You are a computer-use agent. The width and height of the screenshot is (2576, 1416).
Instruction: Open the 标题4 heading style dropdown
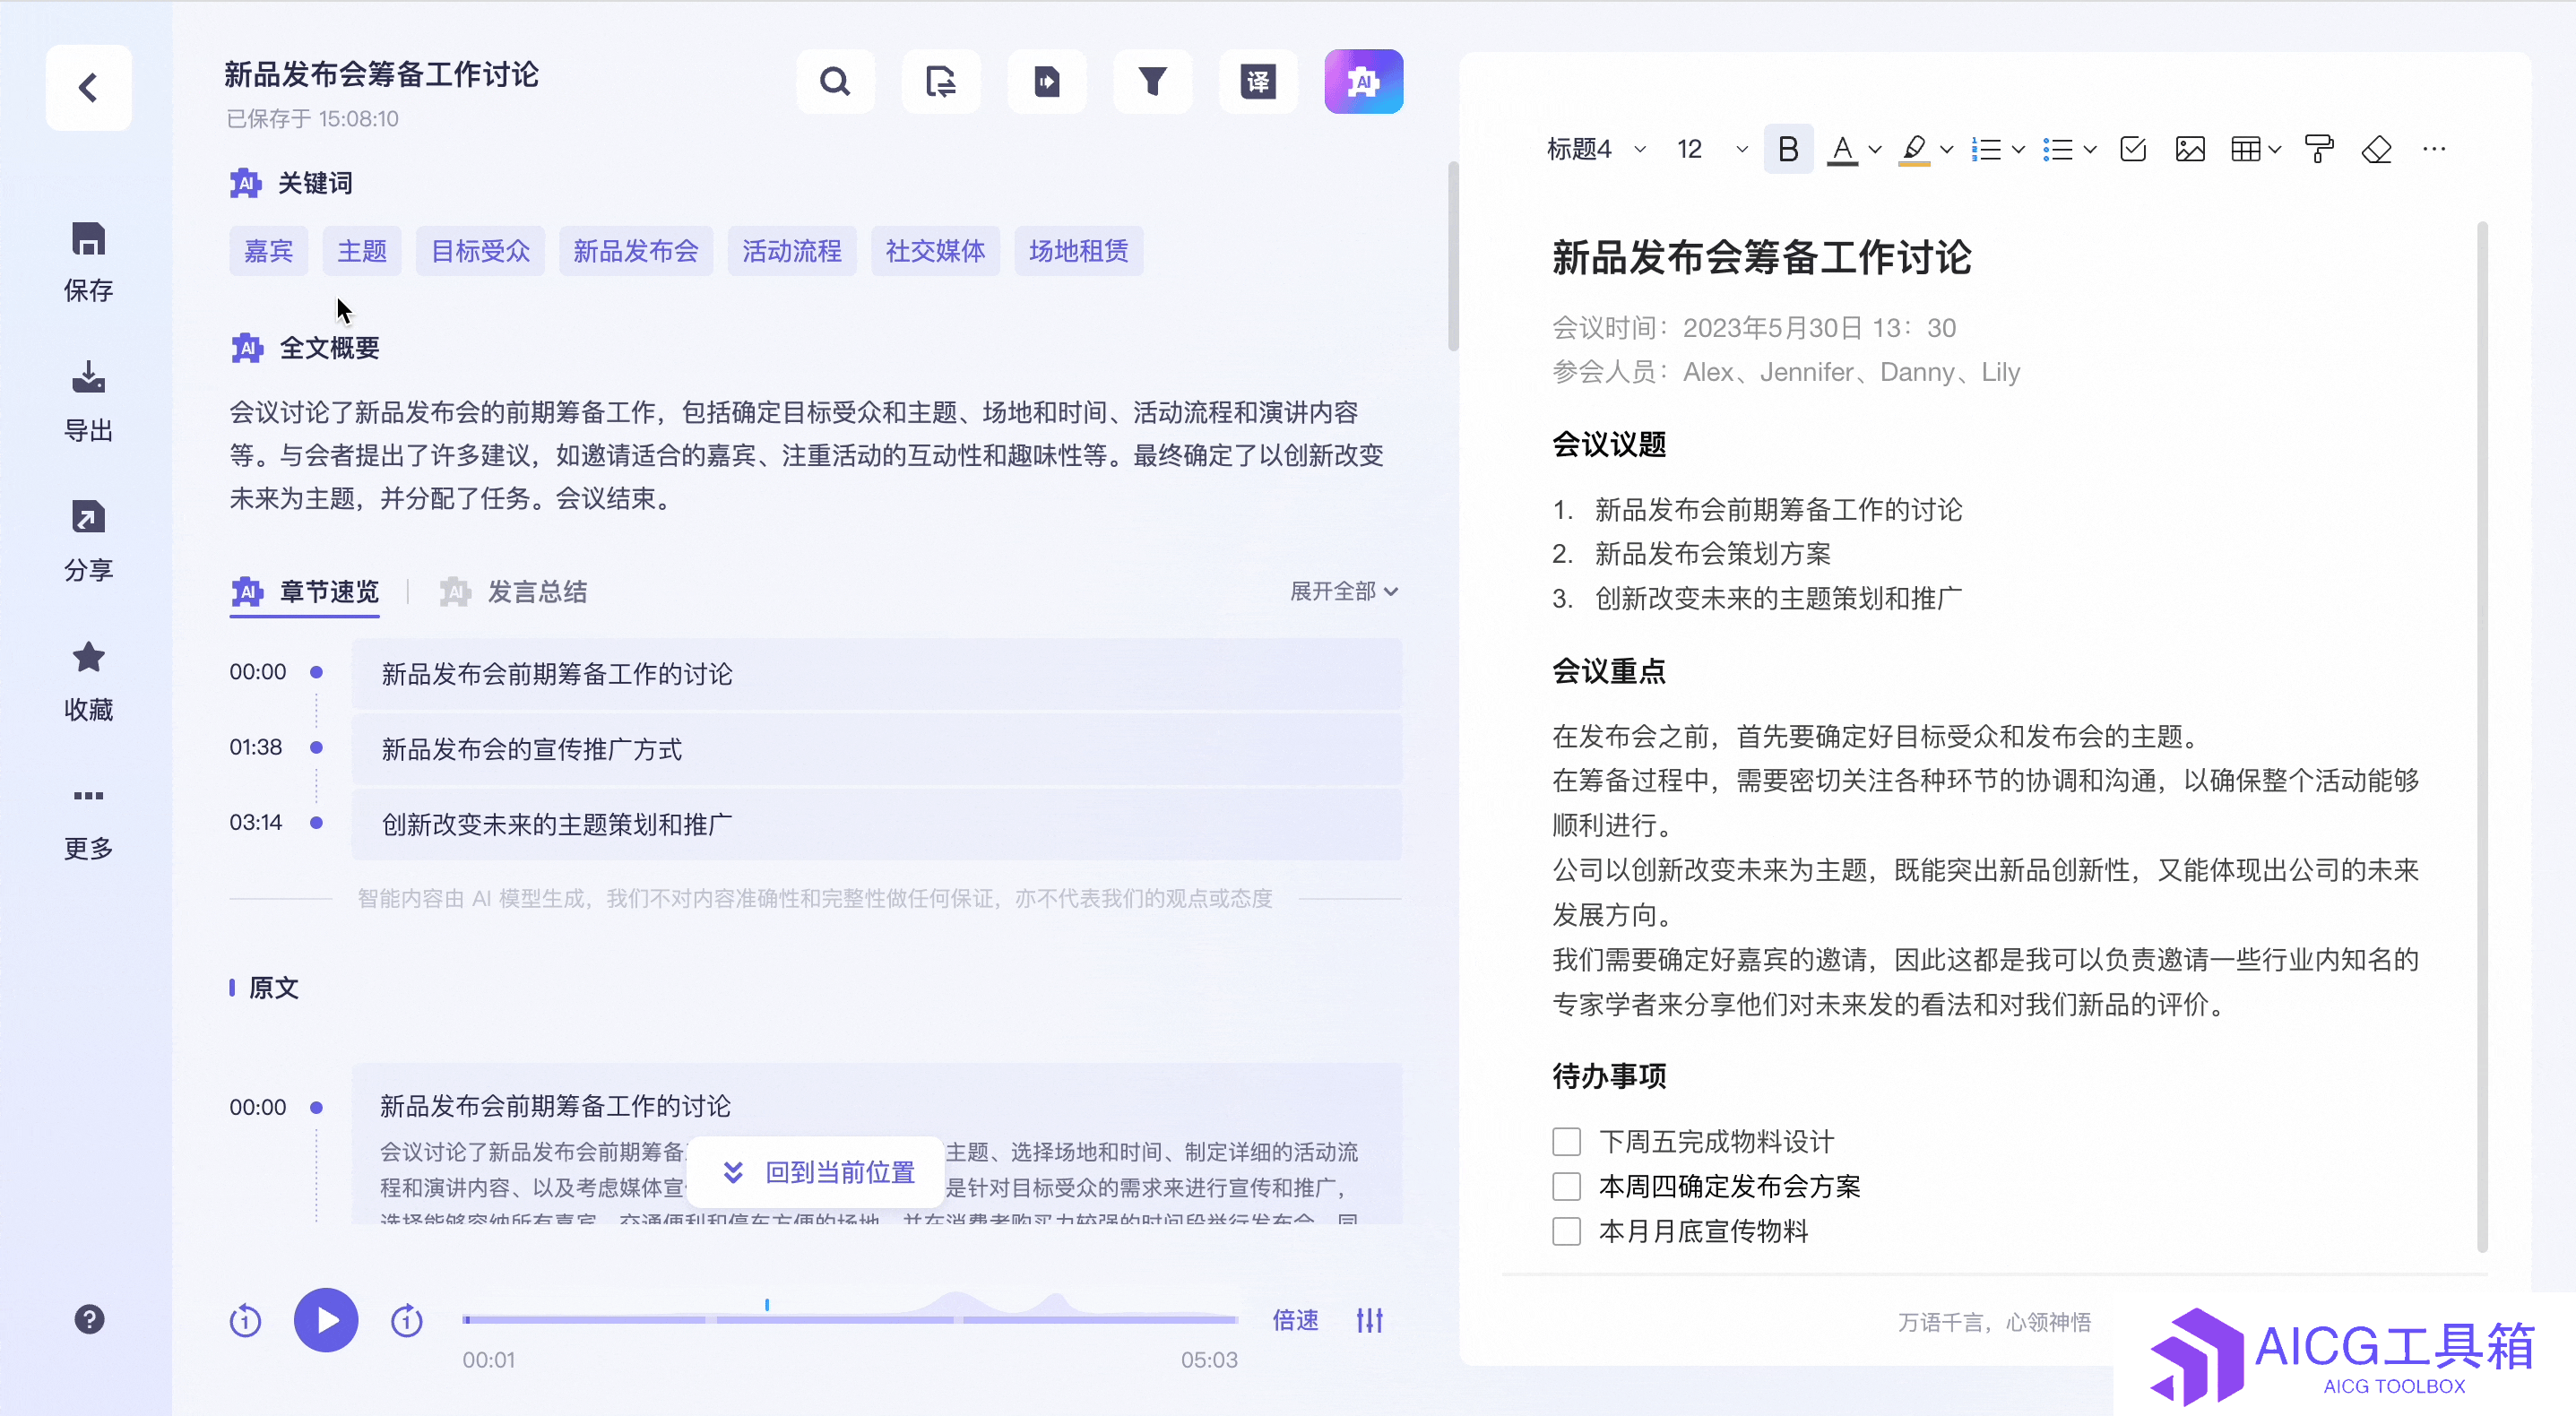pyautogui.click(x=1597, y=150)
